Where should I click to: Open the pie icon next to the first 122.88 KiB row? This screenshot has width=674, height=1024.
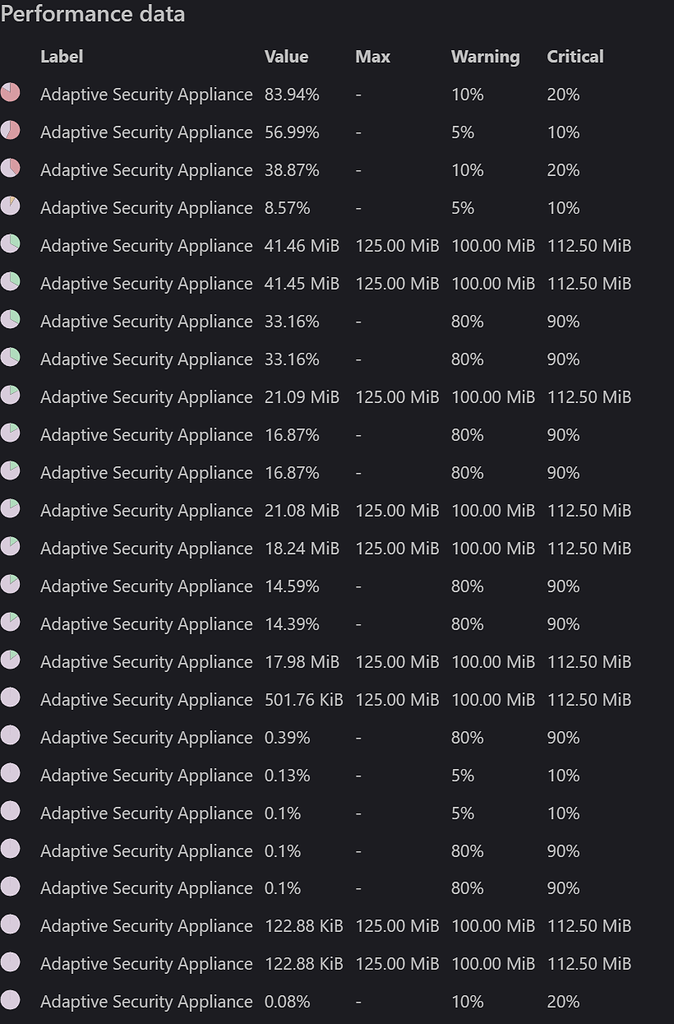[12, 926]
